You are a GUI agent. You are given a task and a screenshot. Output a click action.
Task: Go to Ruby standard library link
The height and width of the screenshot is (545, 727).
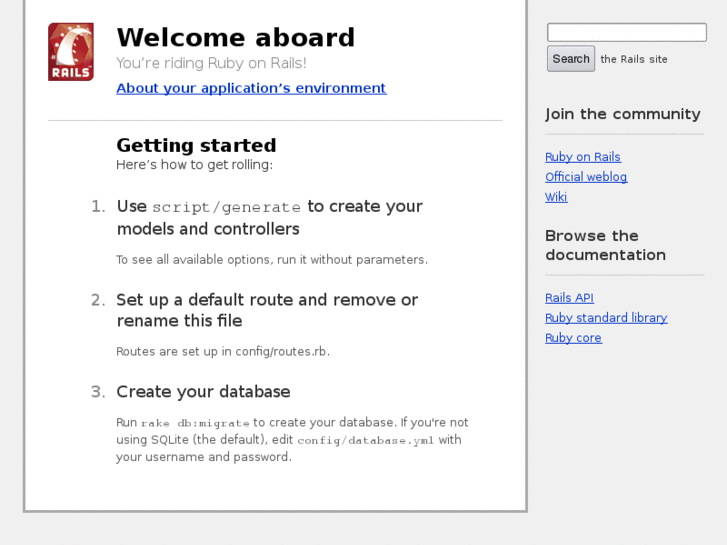pyautogui.click(x=606, y=318)
